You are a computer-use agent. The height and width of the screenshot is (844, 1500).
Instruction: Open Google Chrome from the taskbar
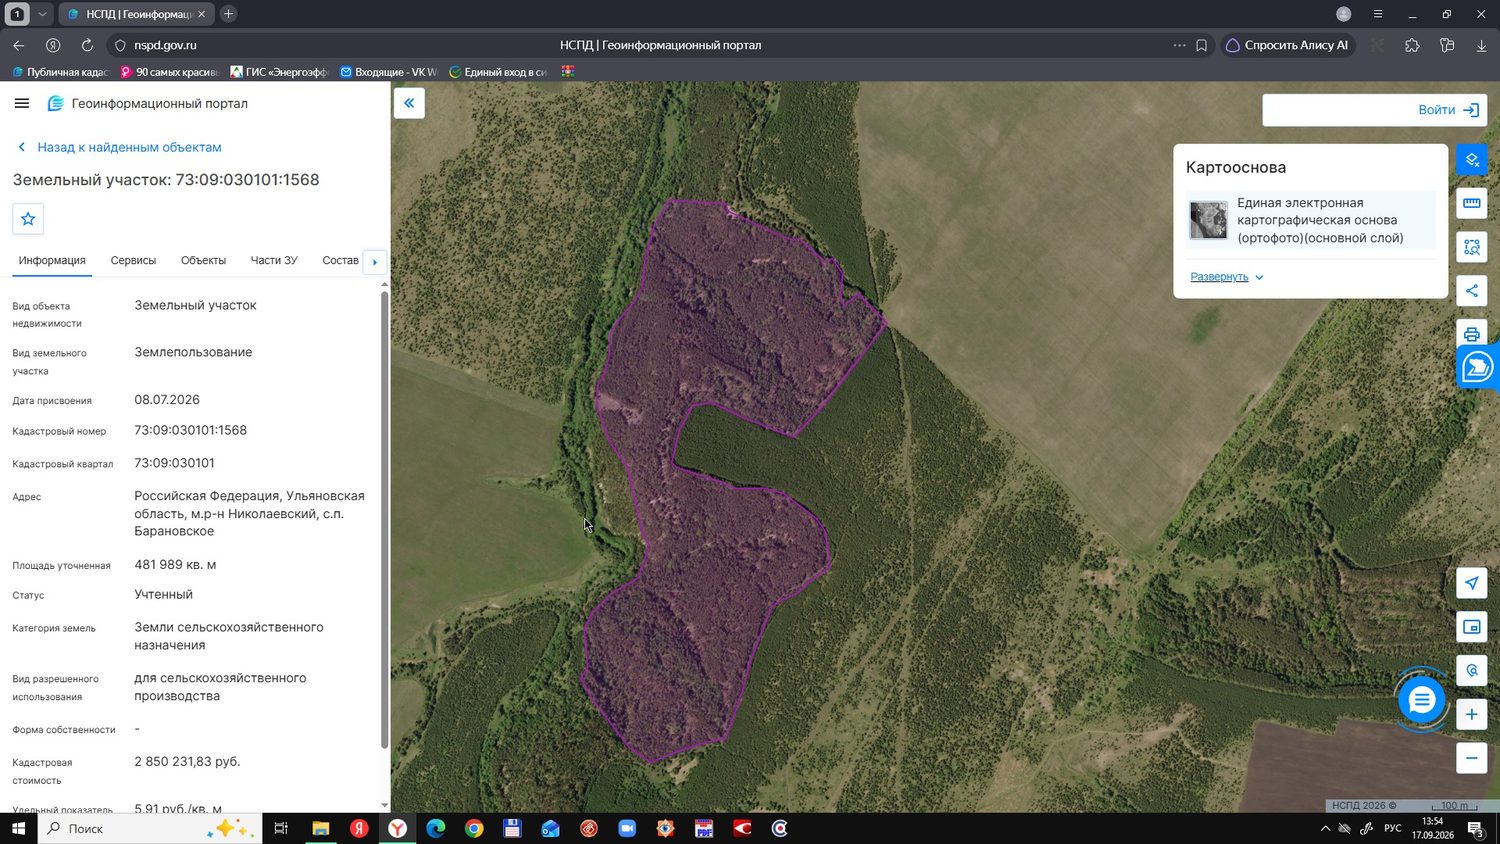pos(474,828)
